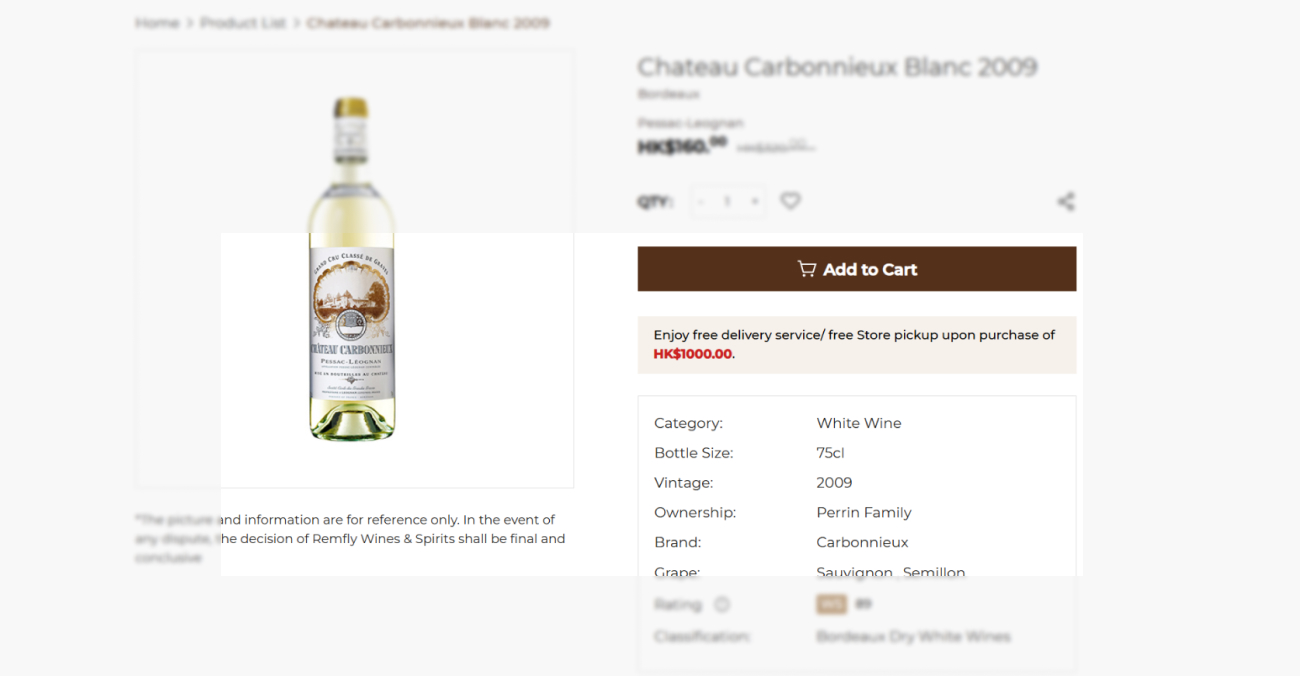Image resolution: width=1300 pixels, height=676 pixels.
Task: Increase quantity with the plus stepper
Action: coord(755,201)
